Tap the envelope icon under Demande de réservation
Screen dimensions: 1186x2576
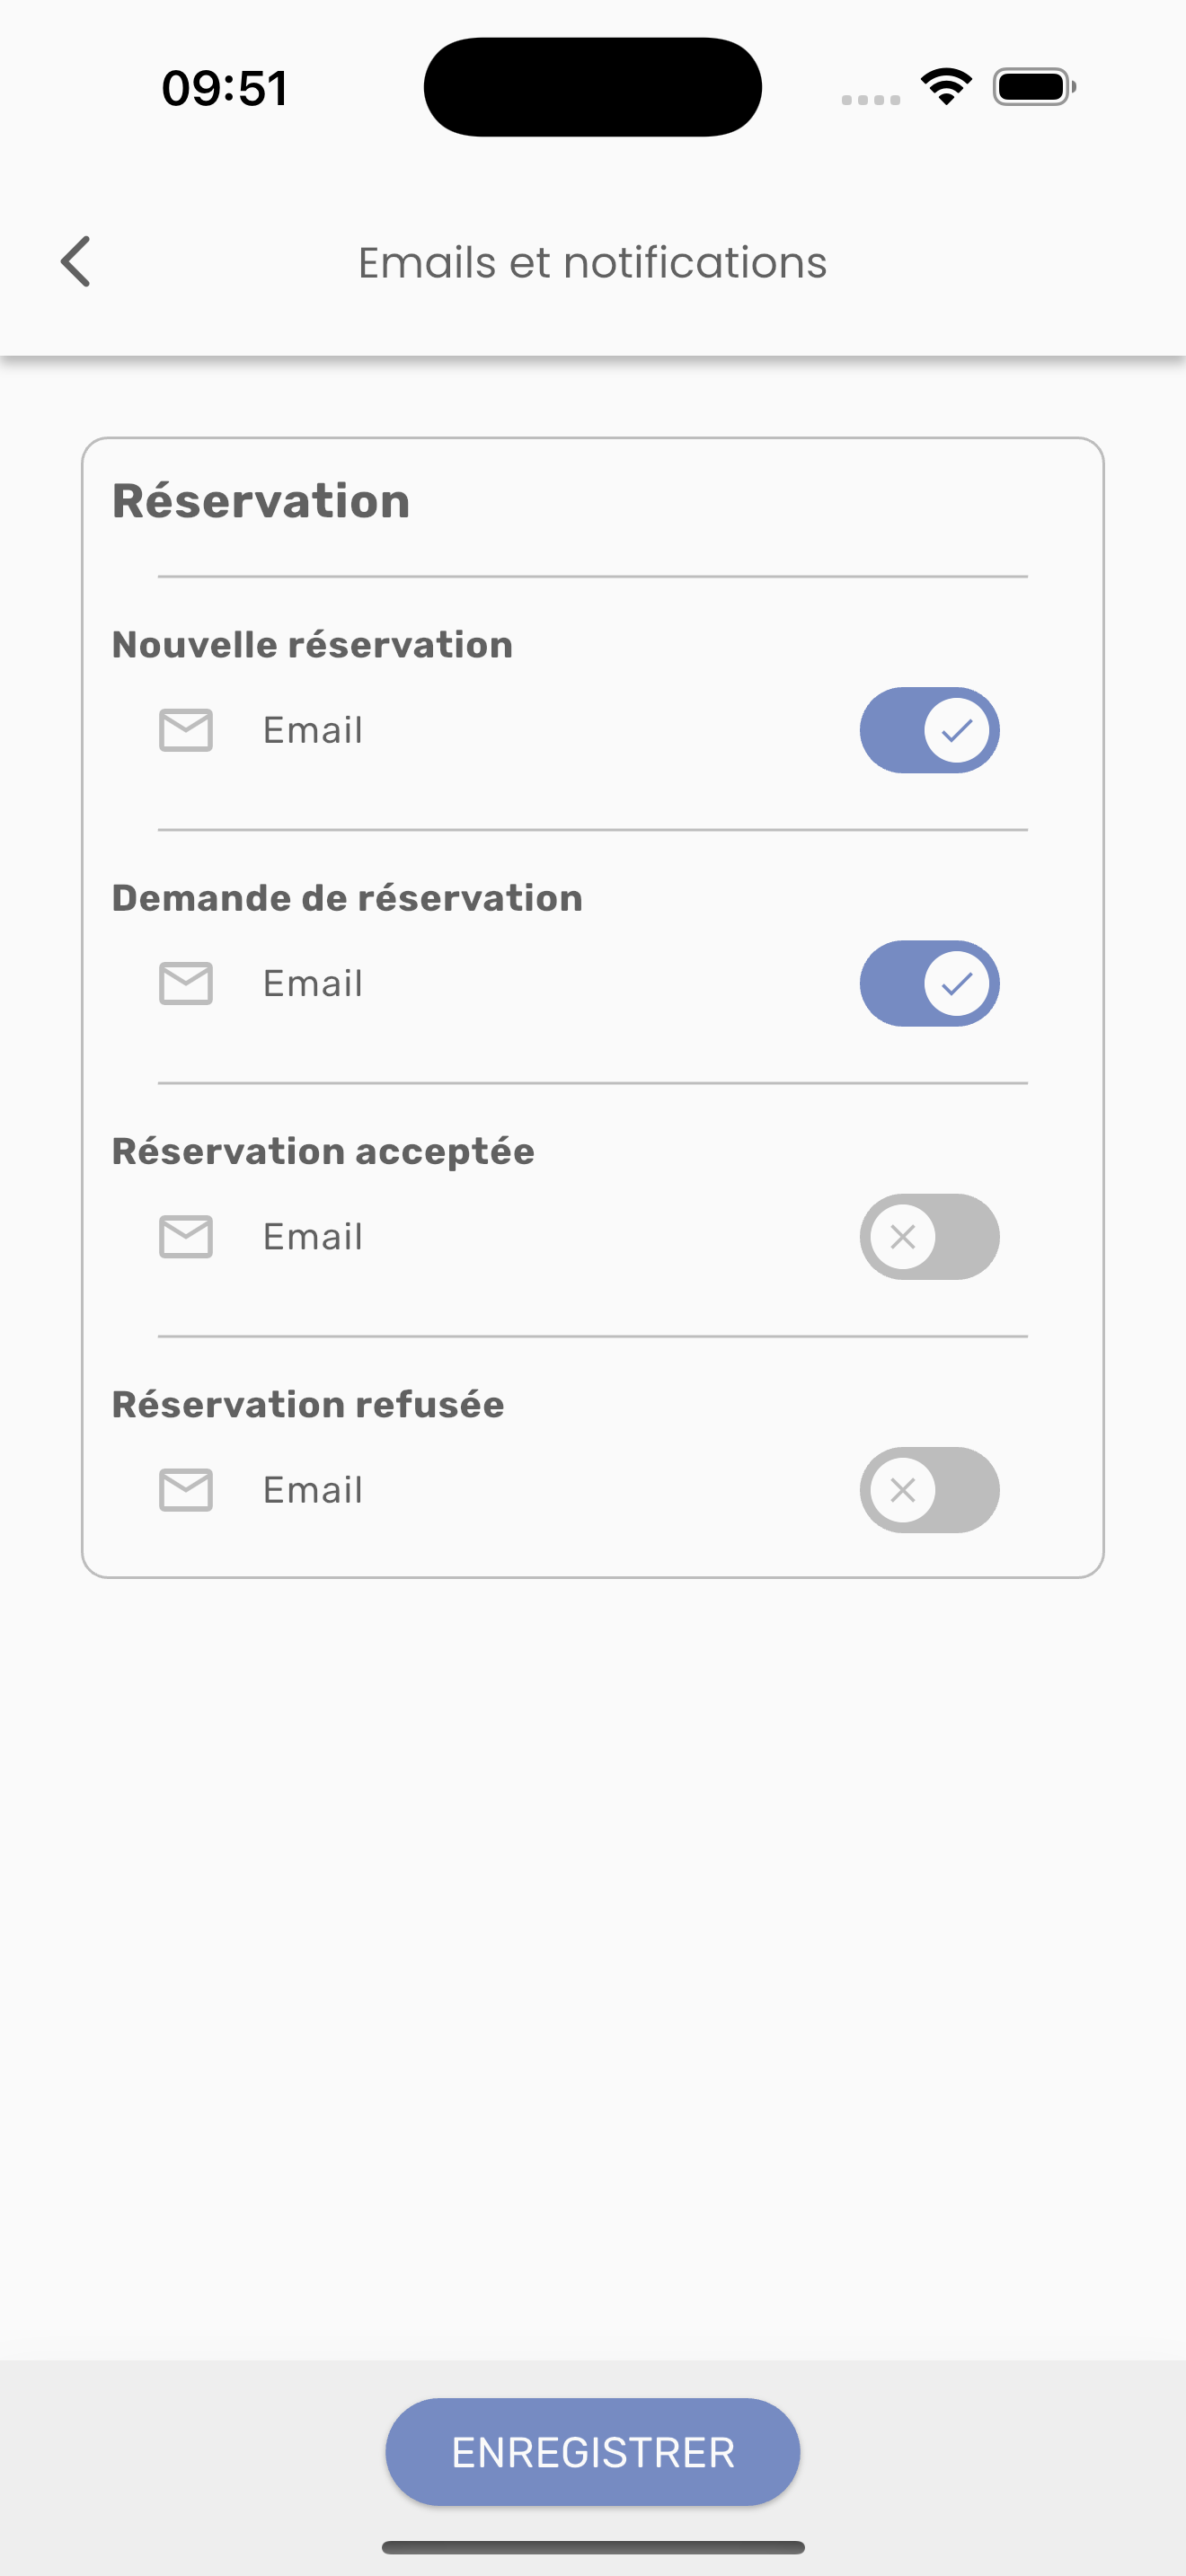(x=186, y=983)
